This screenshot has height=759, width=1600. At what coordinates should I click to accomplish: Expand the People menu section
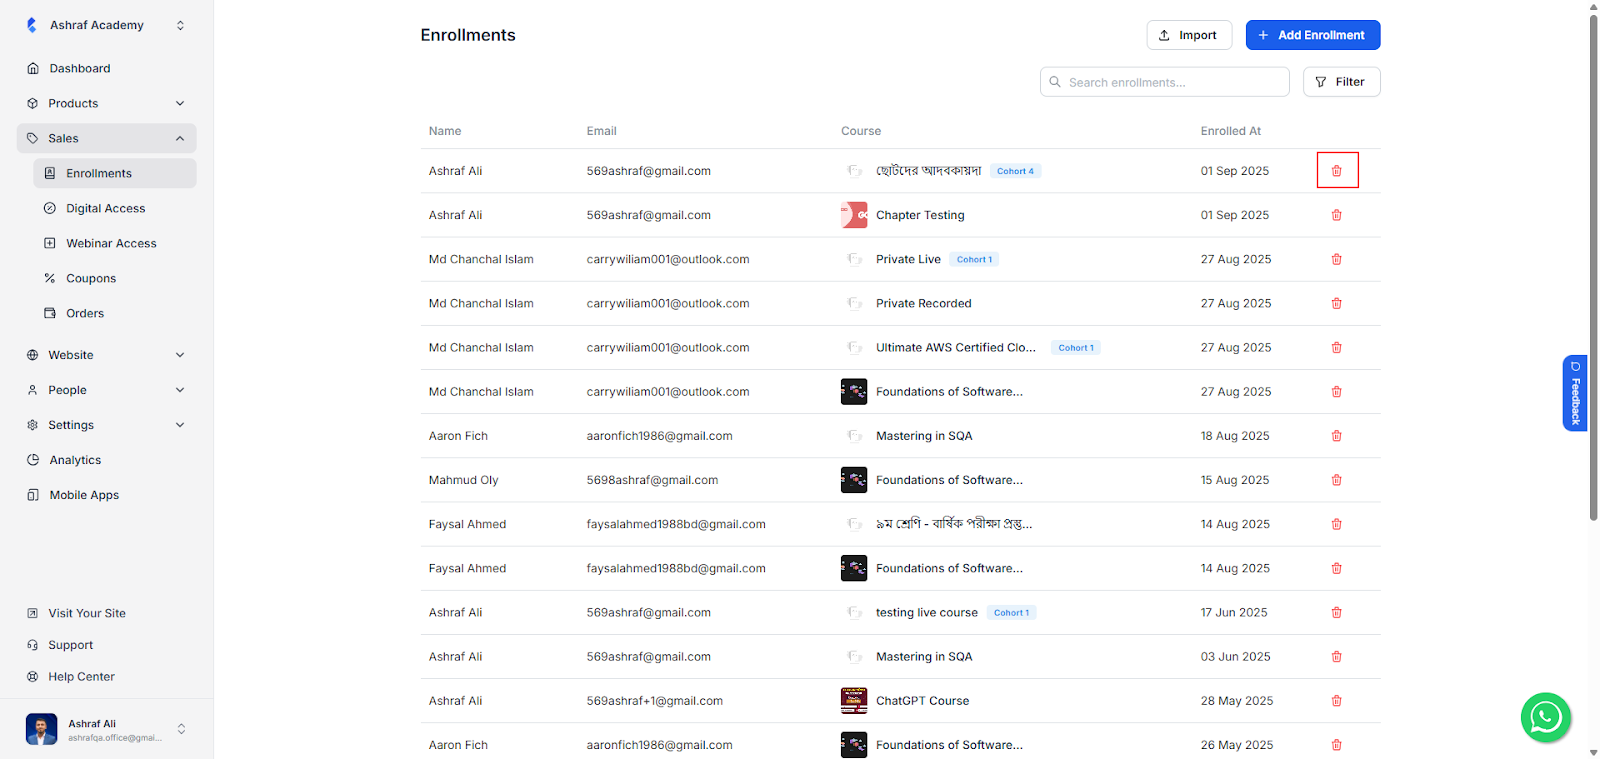click(180, 390)
